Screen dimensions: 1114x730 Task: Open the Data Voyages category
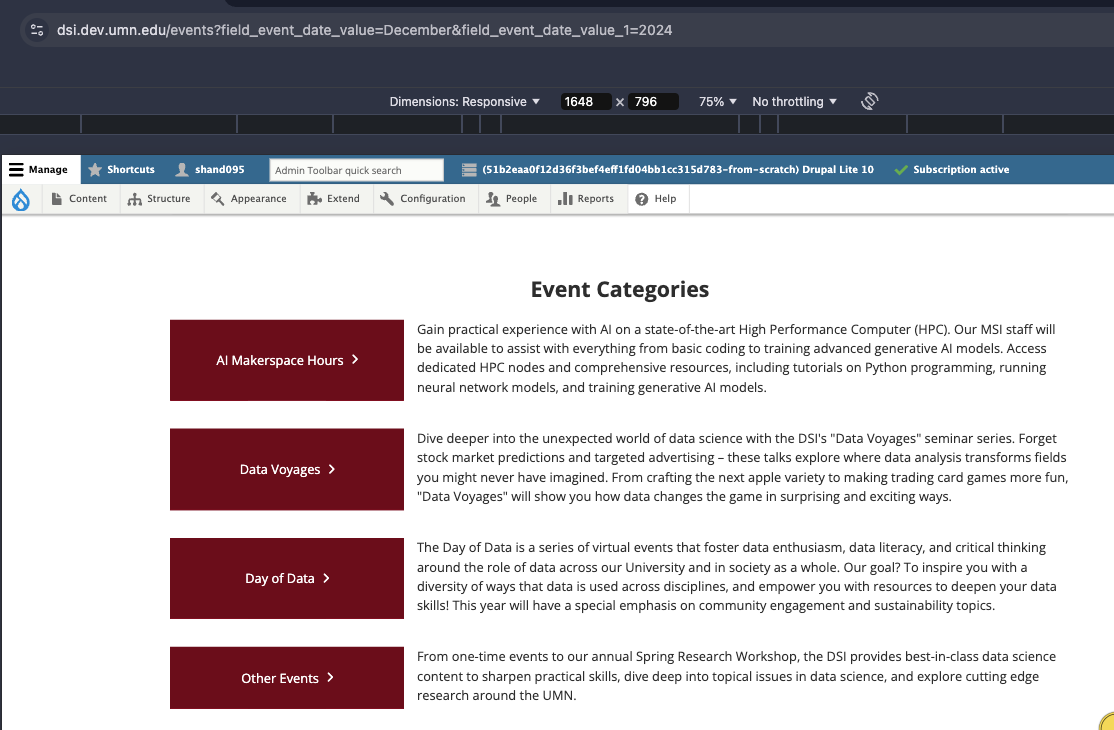(x=287, y=469)
